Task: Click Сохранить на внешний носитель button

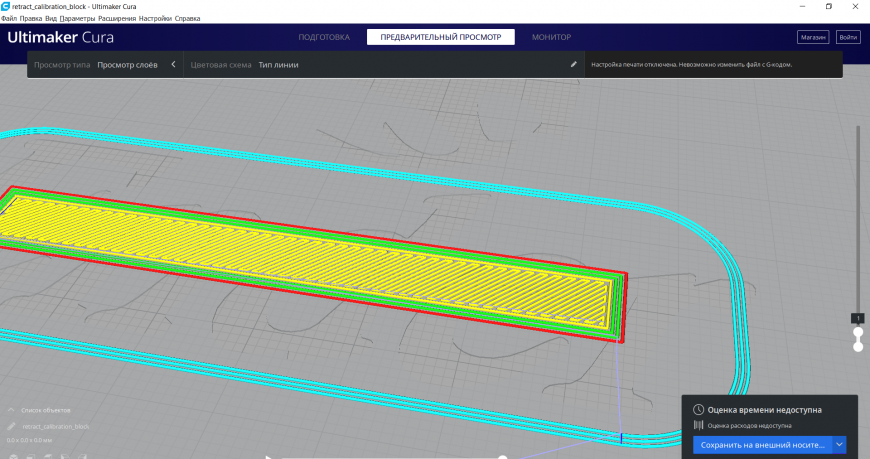Action: click(x=762, y=445)
